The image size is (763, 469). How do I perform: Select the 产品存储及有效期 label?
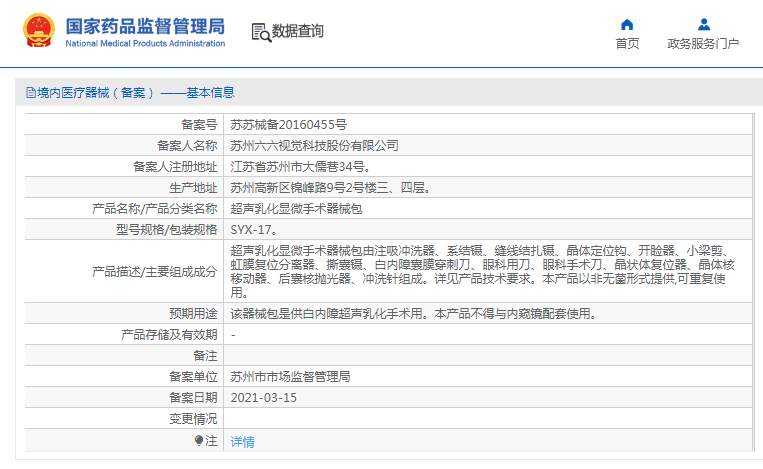click(169, 334)
